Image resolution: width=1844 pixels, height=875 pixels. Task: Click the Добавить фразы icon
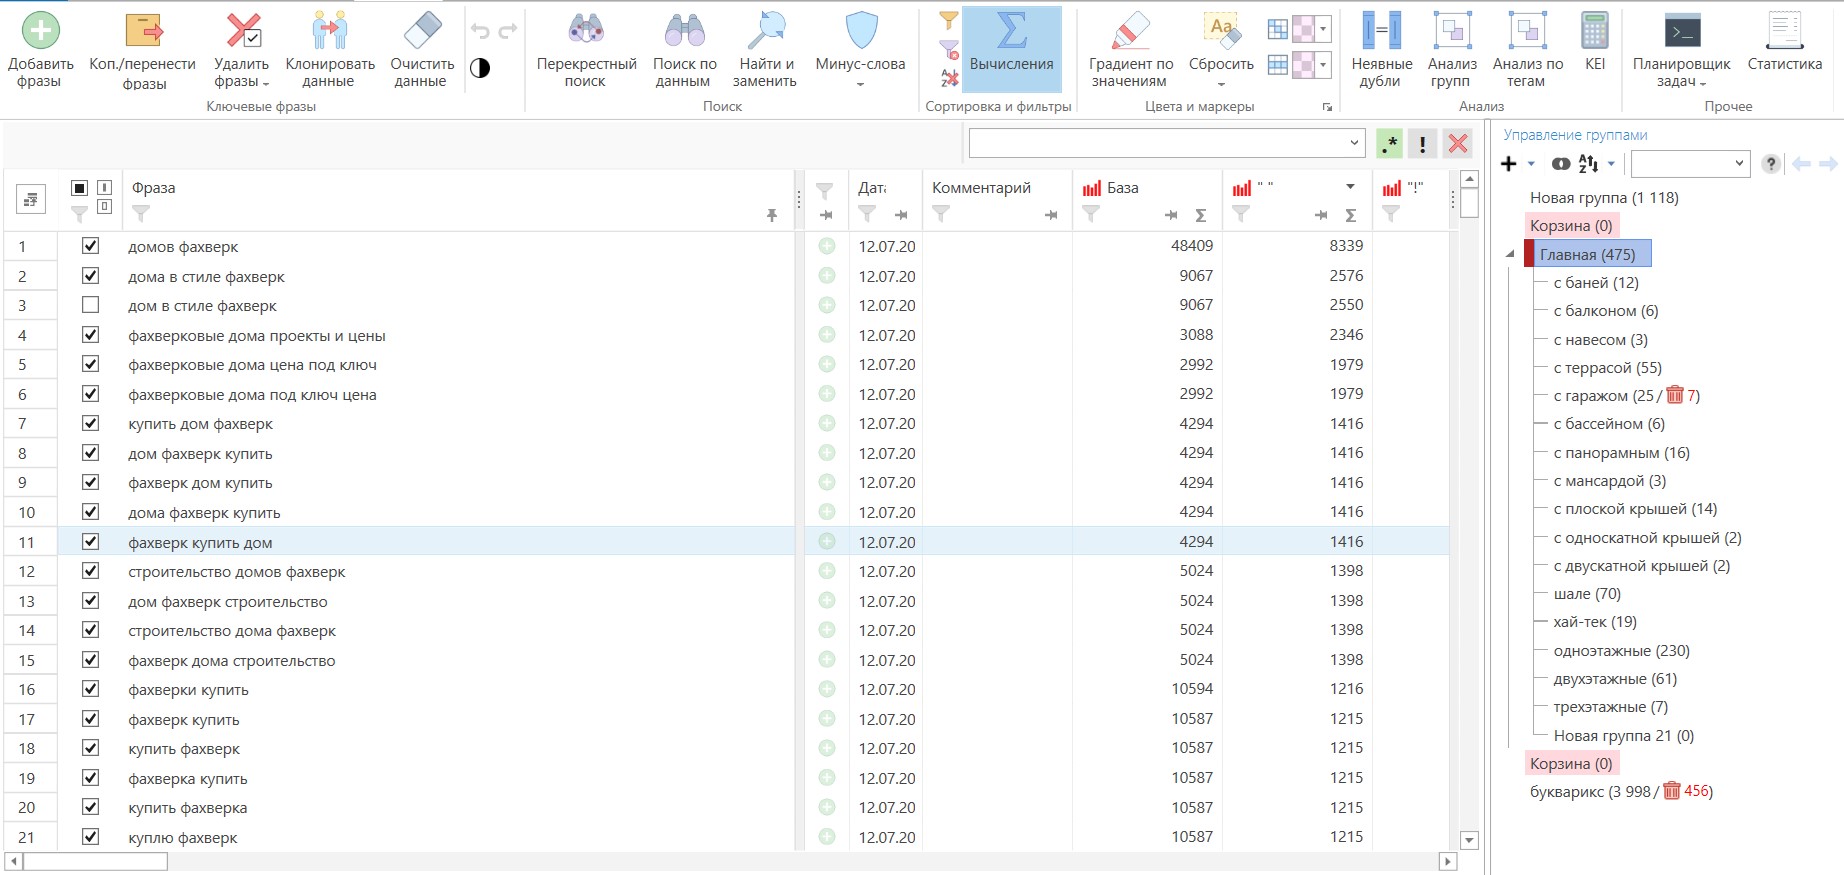click(40, 32)
